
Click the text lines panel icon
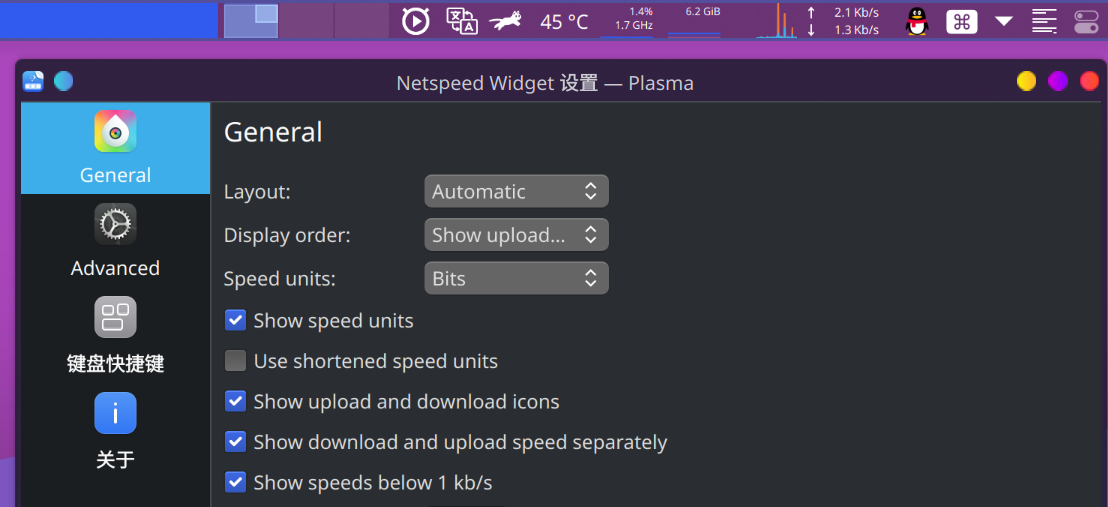pos(1044,21)
